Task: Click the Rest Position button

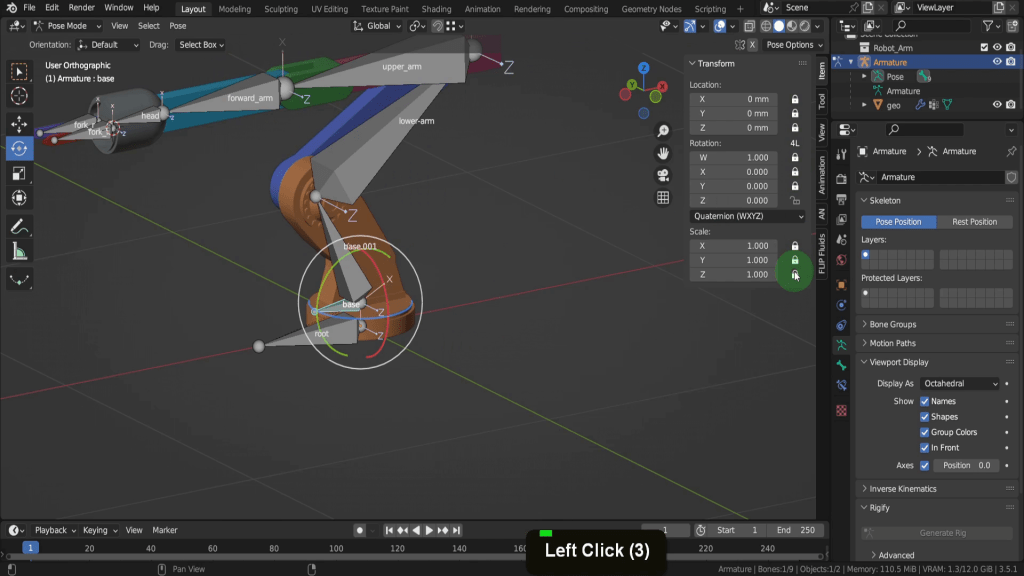Action: 974,222
